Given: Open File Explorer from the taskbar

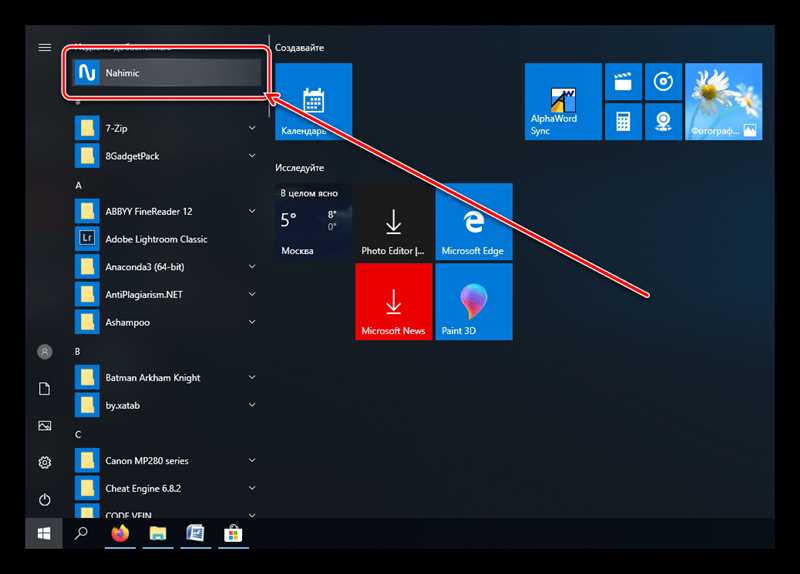Looking at the screenshot, I should [158, 534].
